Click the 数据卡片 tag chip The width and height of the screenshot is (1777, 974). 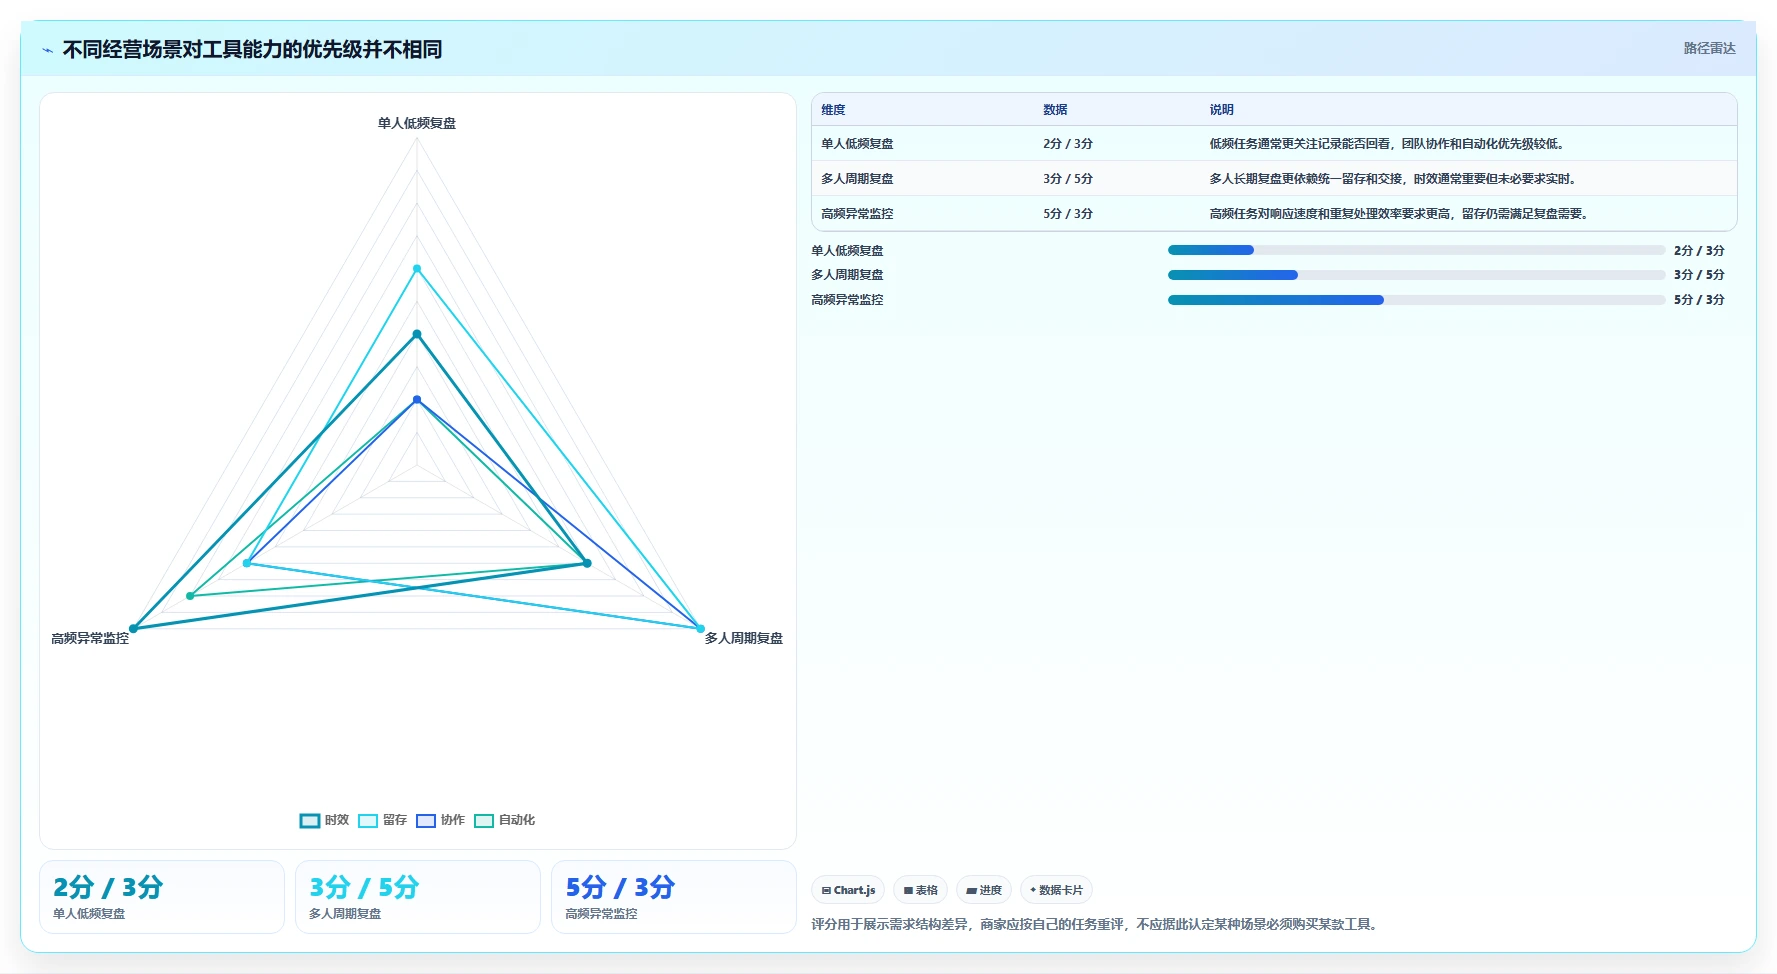(x=1056, y=890)
